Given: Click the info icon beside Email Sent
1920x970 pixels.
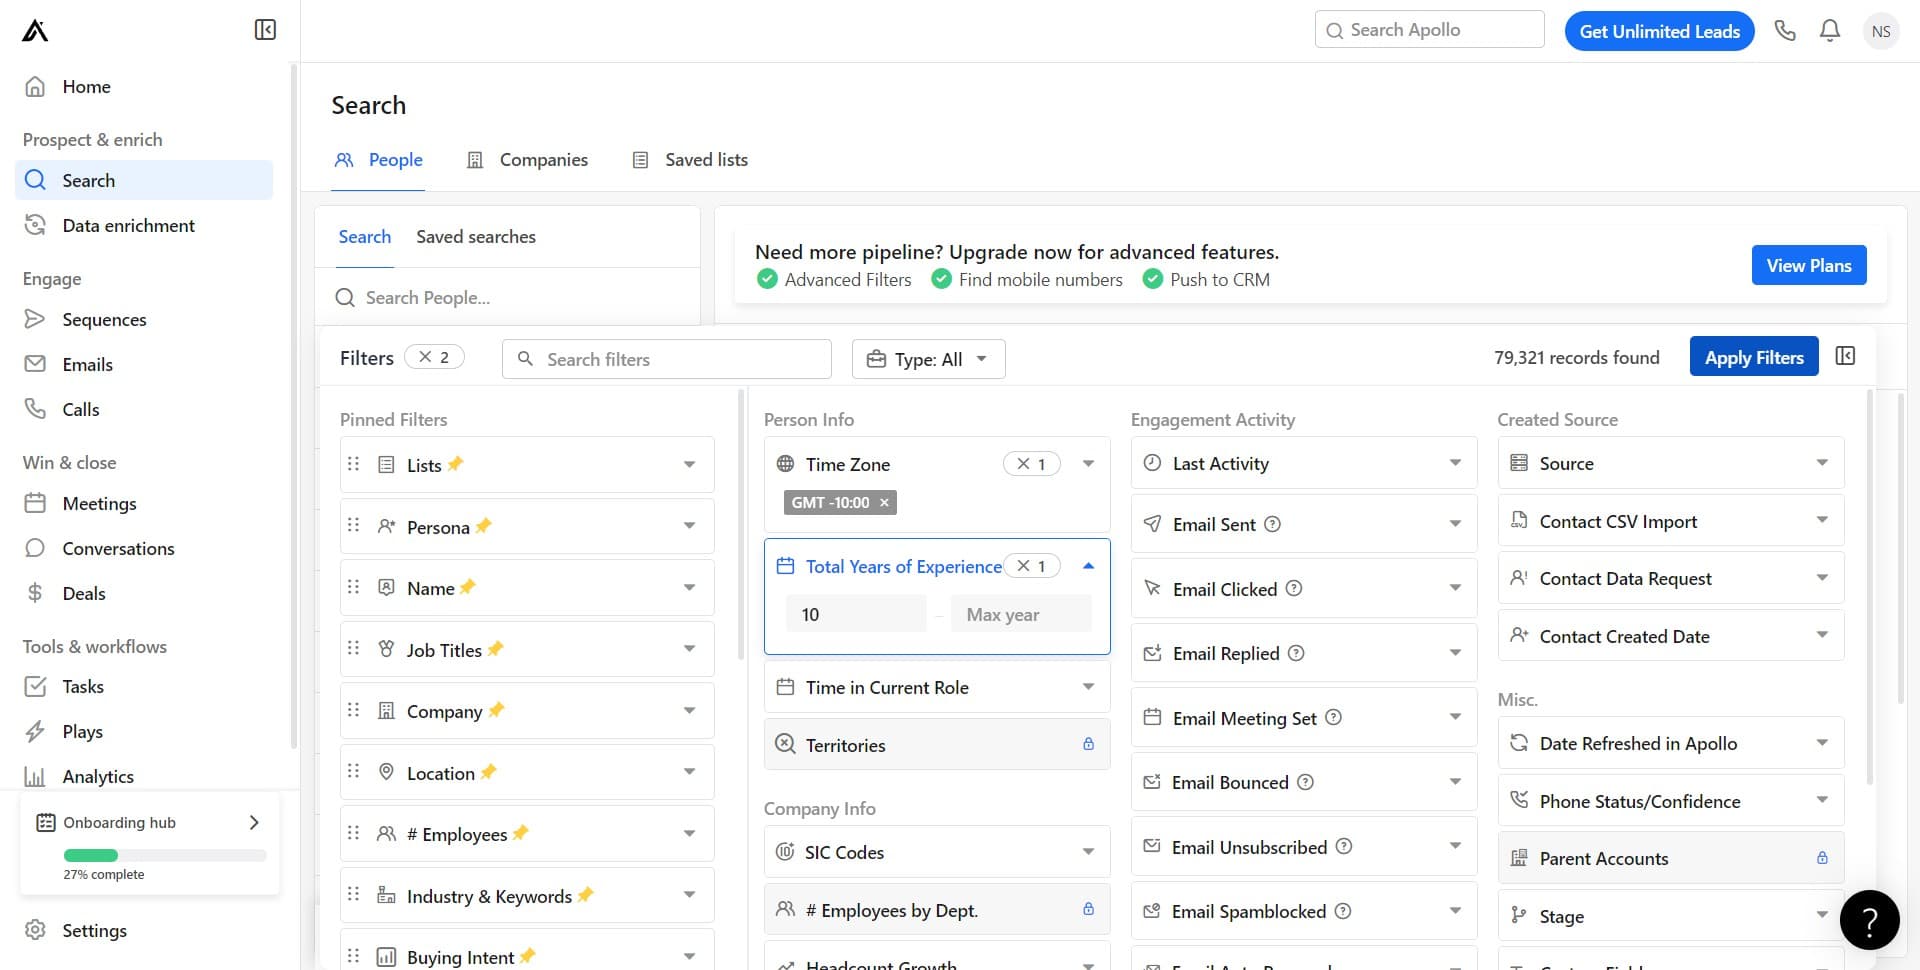Looking at the screenshot, I should click(x=1272, y=524).
